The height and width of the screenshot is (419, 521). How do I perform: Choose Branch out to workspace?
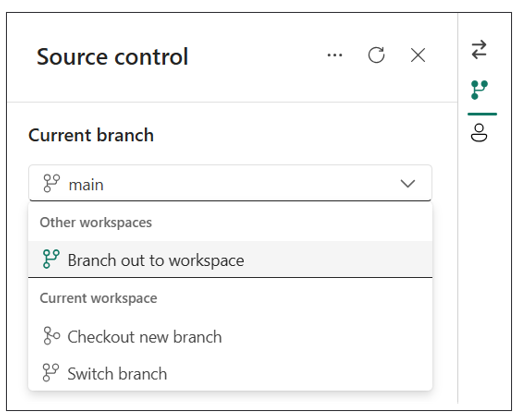[x=230, y=259]
